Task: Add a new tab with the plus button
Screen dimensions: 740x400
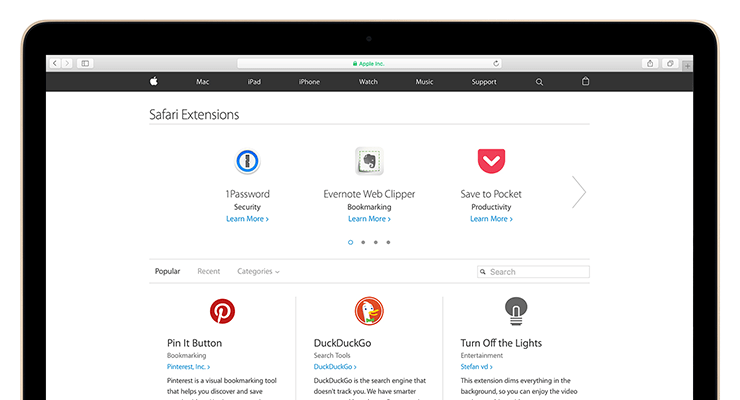Action: tap(687, 66)
